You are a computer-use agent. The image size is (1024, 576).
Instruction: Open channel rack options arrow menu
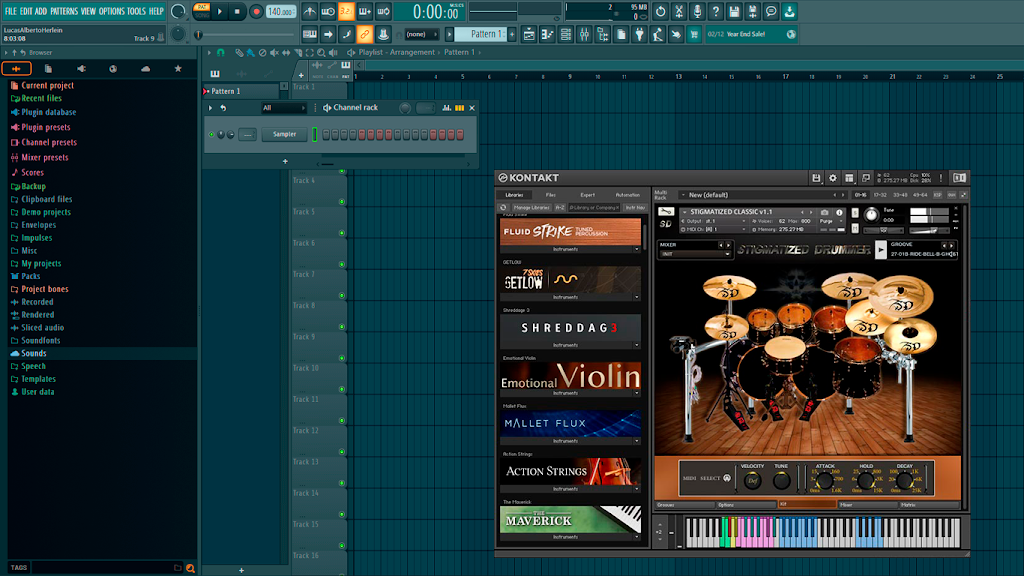tap(210, 108)
